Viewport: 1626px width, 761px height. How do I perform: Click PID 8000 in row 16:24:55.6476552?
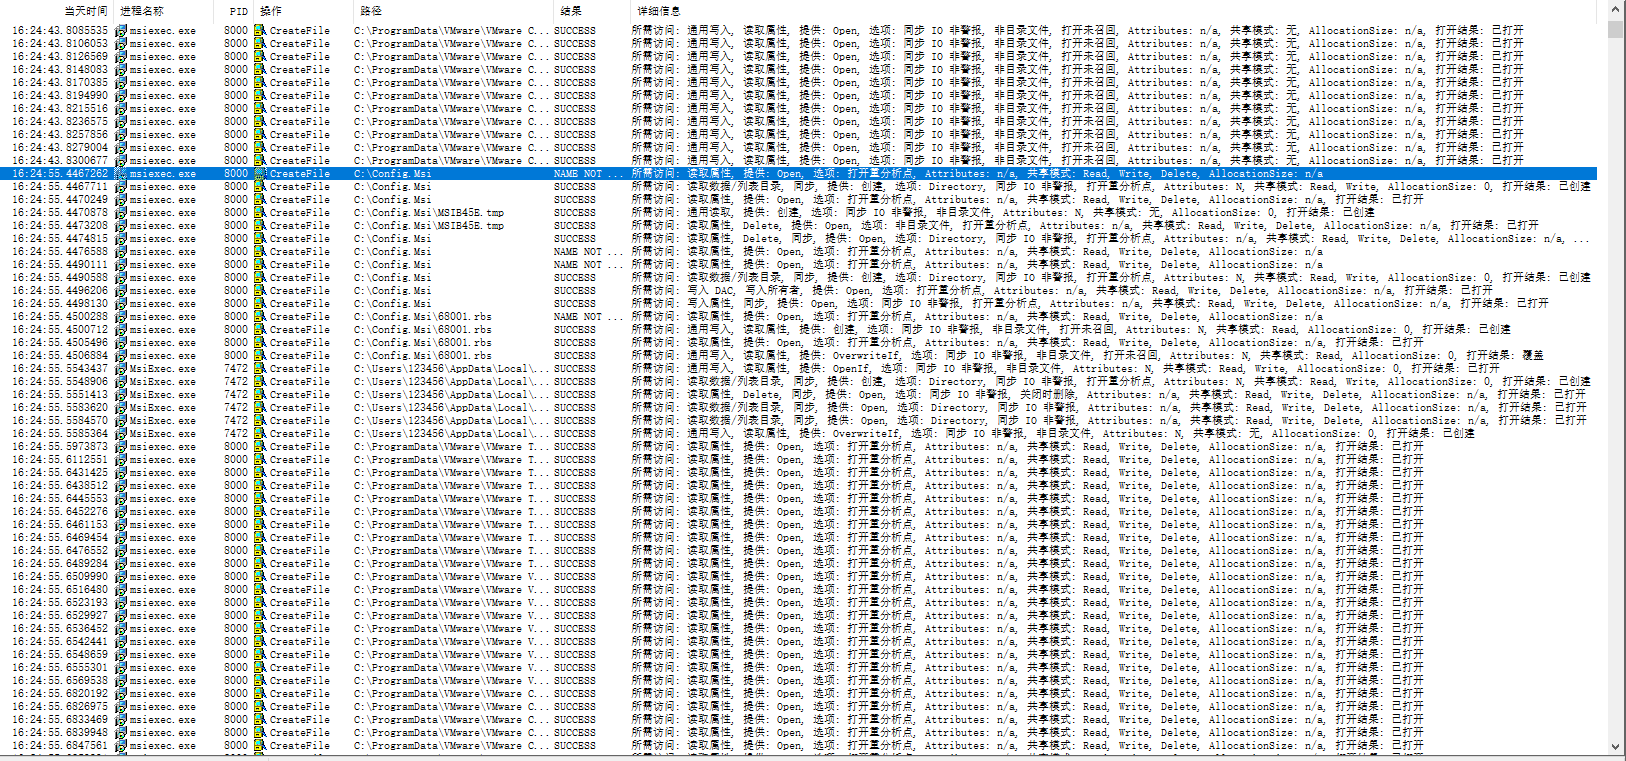pyautogui.click(x=236, y=550)
